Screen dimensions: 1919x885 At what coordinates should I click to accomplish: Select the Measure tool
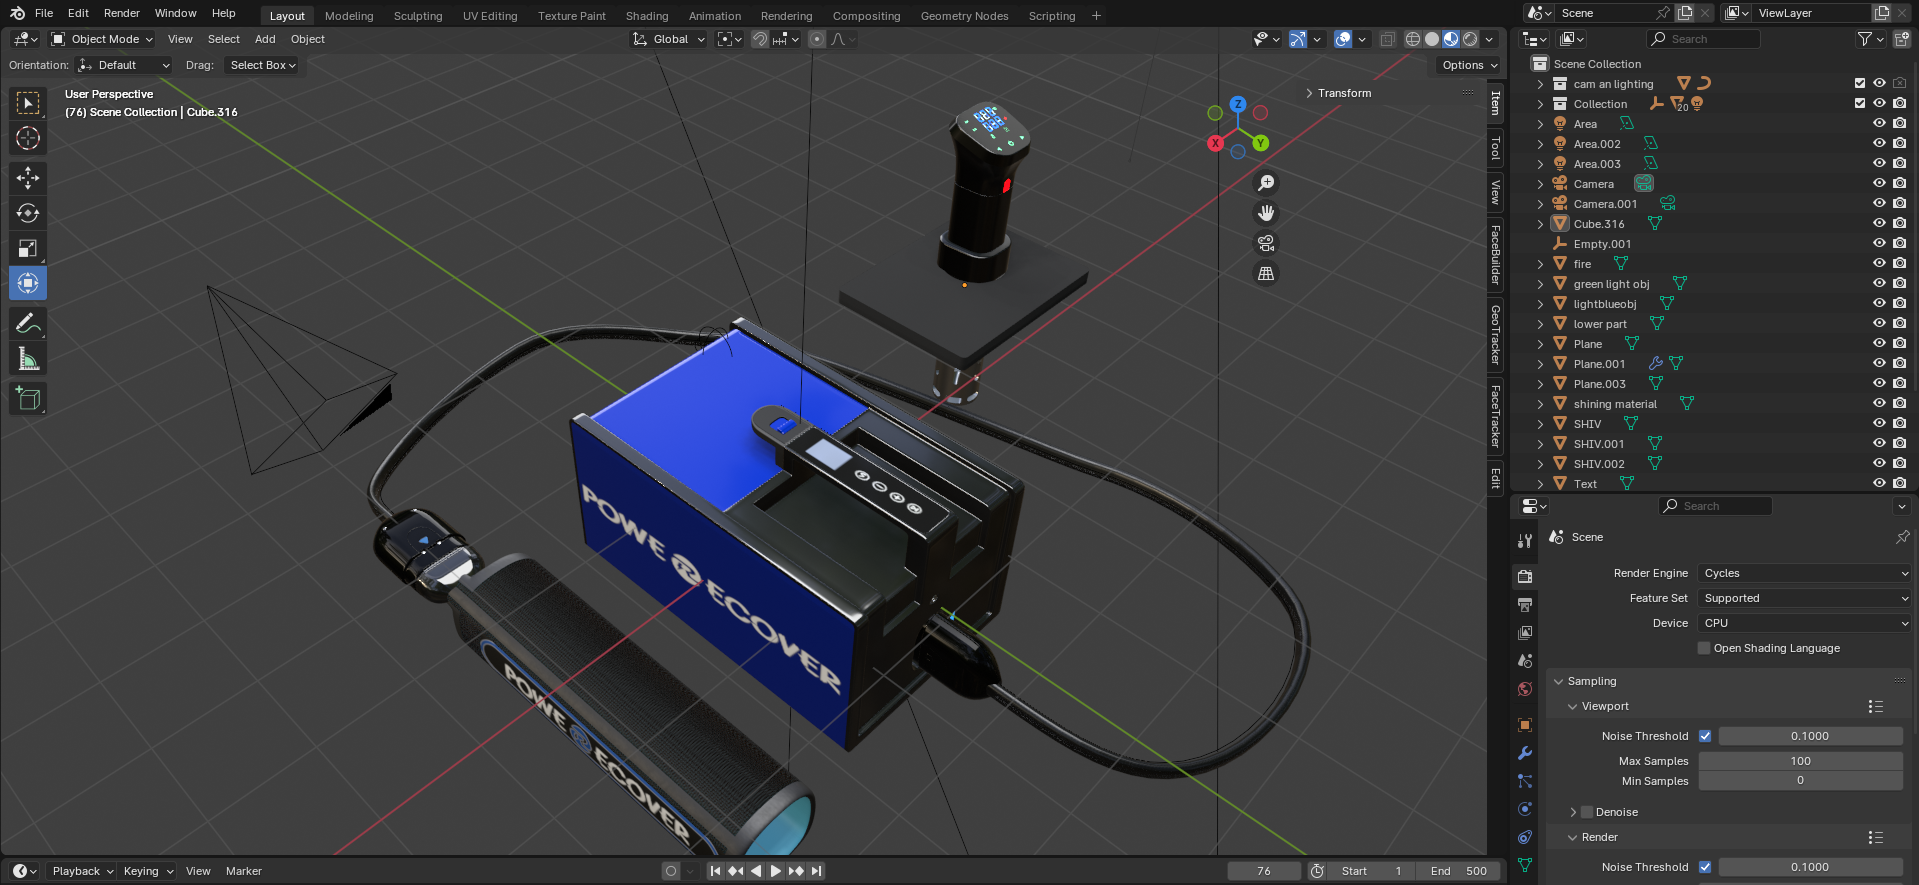(x=28, y=359)
